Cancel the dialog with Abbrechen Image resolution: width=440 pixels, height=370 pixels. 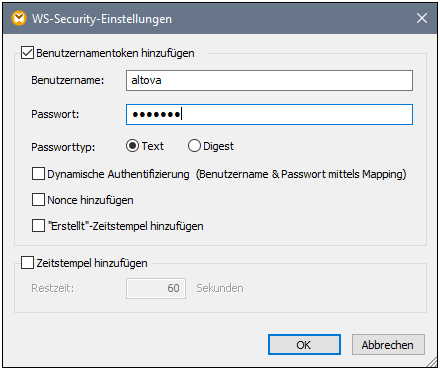(x=388, y=345)
